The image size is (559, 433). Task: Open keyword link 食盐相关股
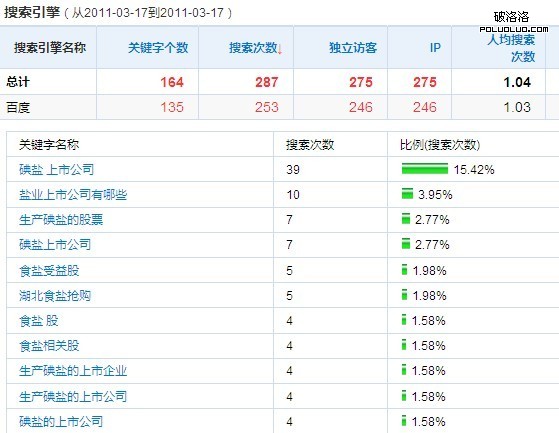point(49,346)
